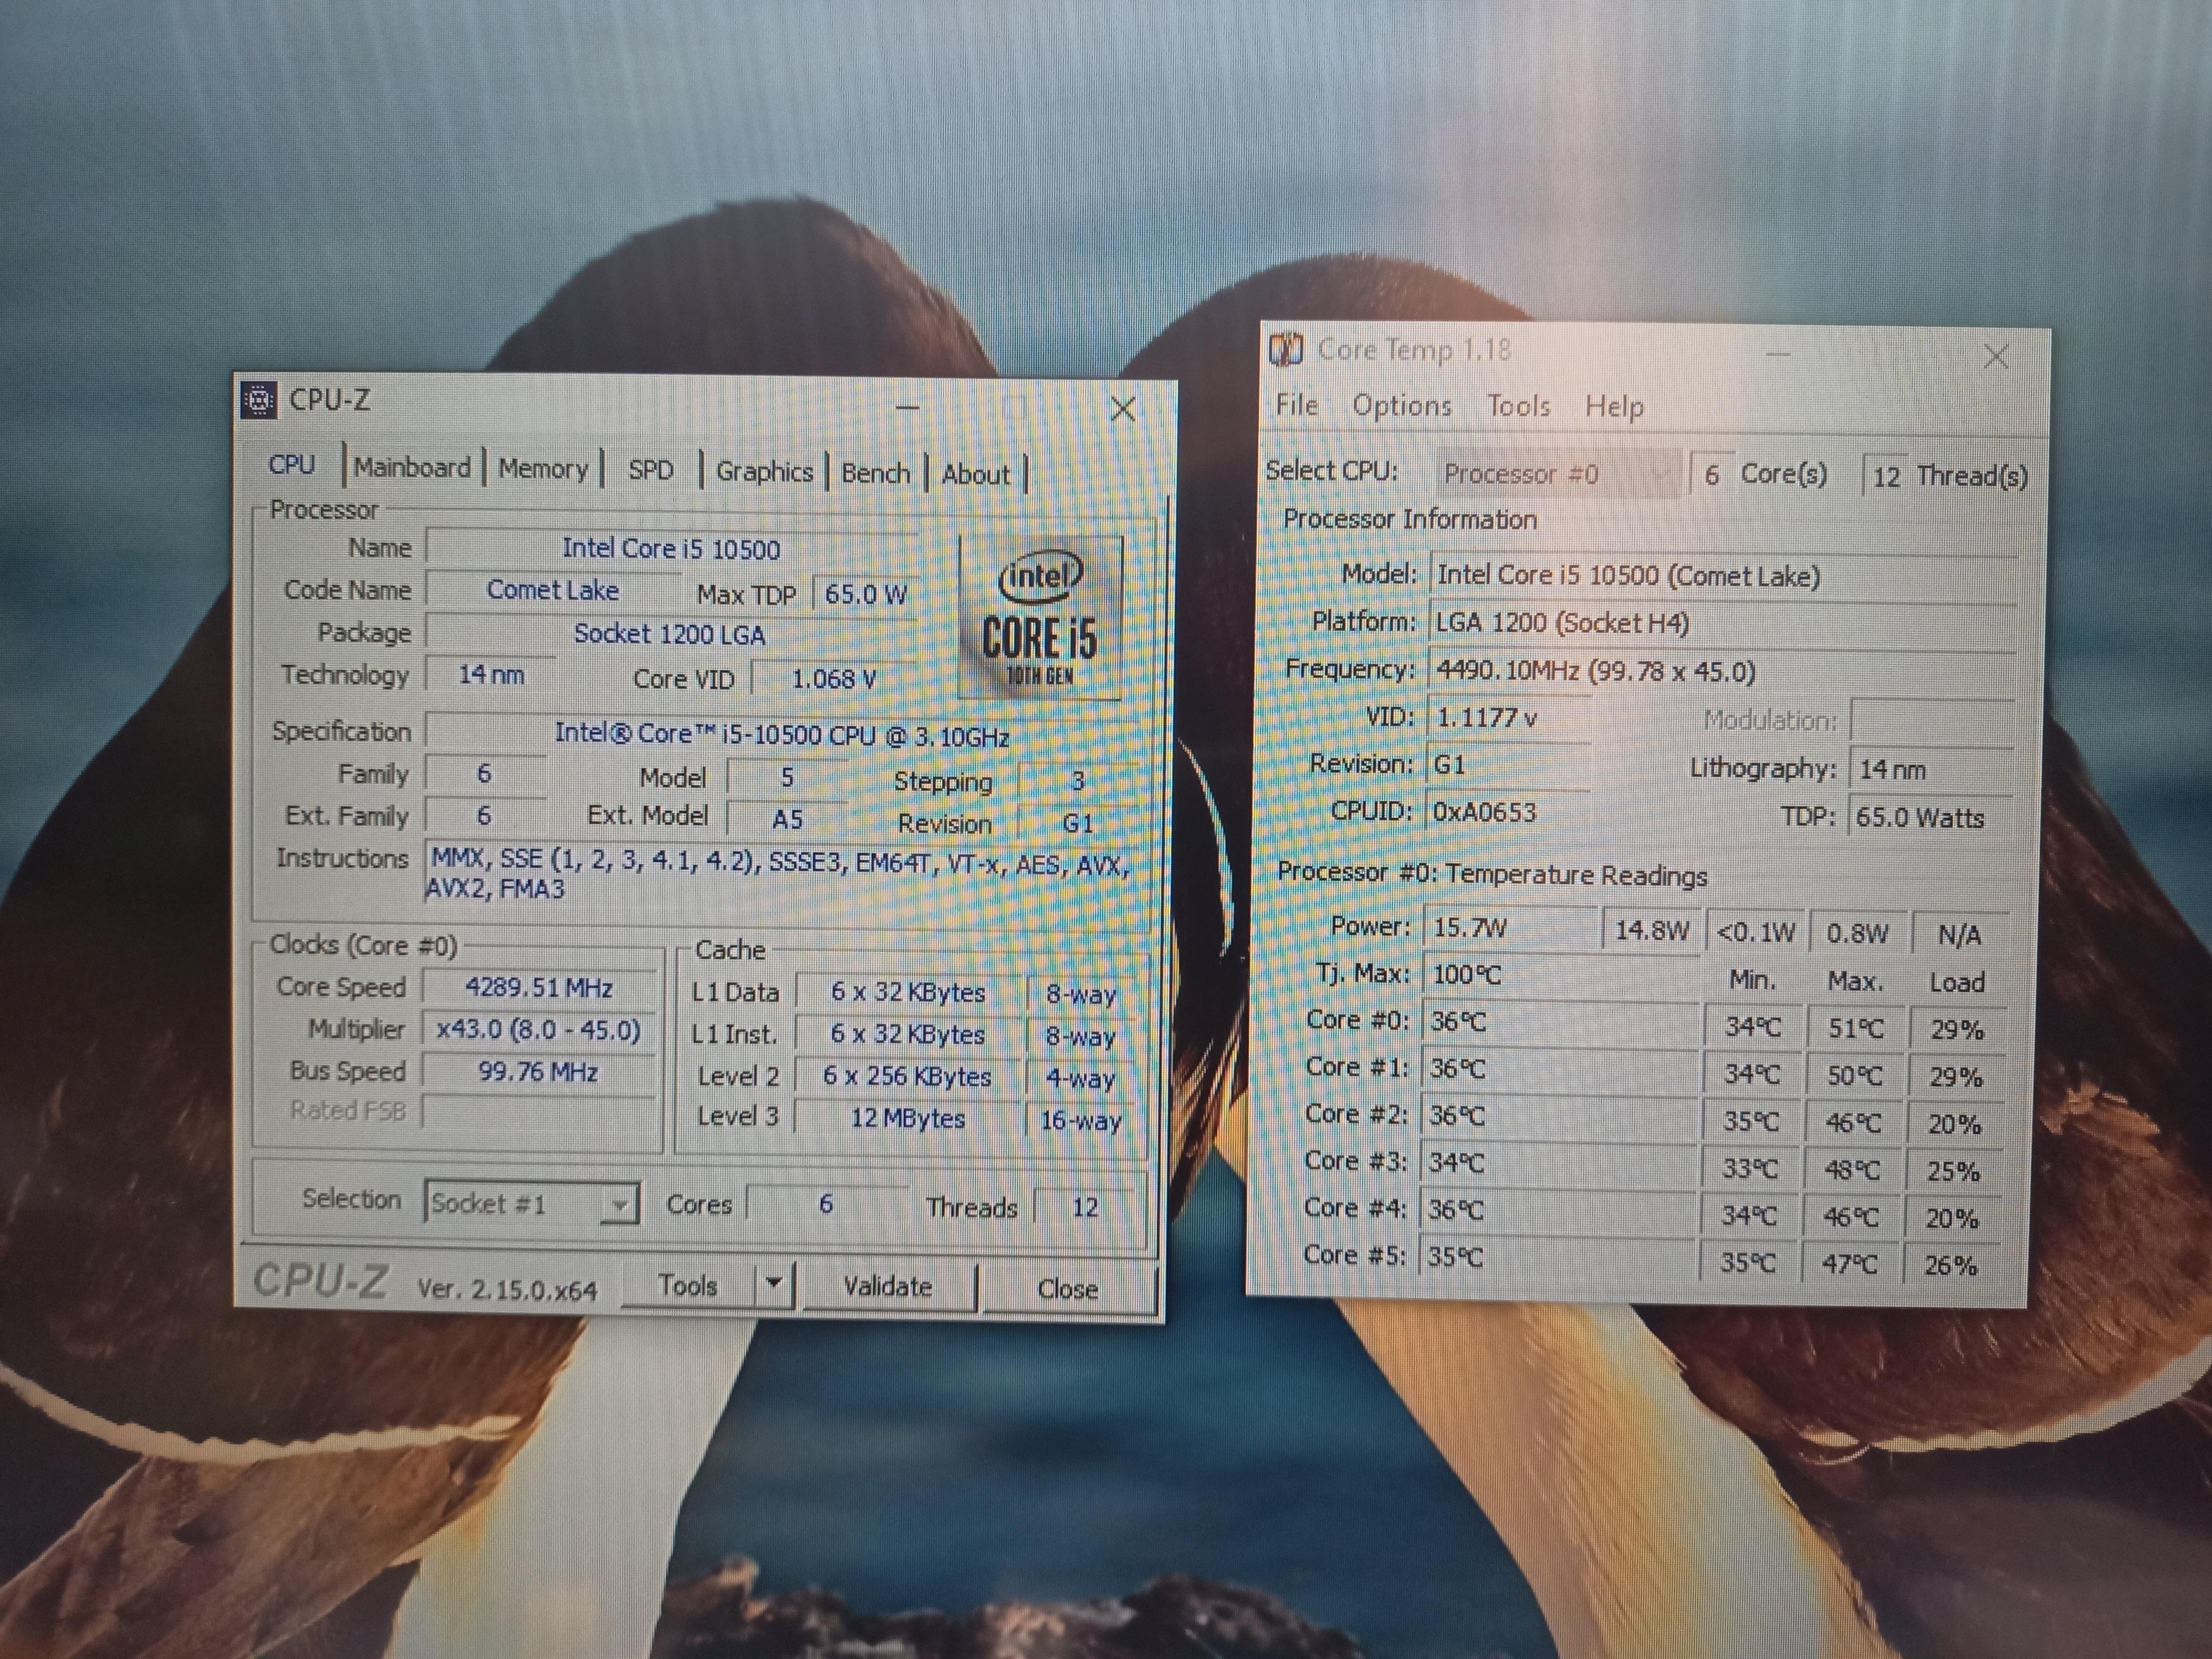Switch to the Memory tab
This screenshot has height=1659, width=2212.
pos(543,469)
